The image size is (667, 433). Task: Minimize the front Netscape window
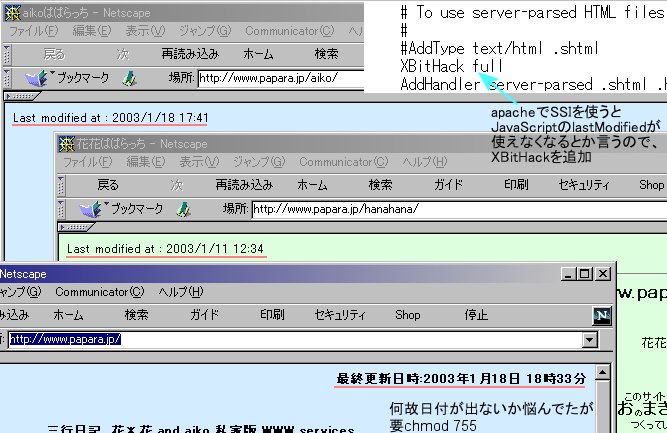[x=569, y=274]
